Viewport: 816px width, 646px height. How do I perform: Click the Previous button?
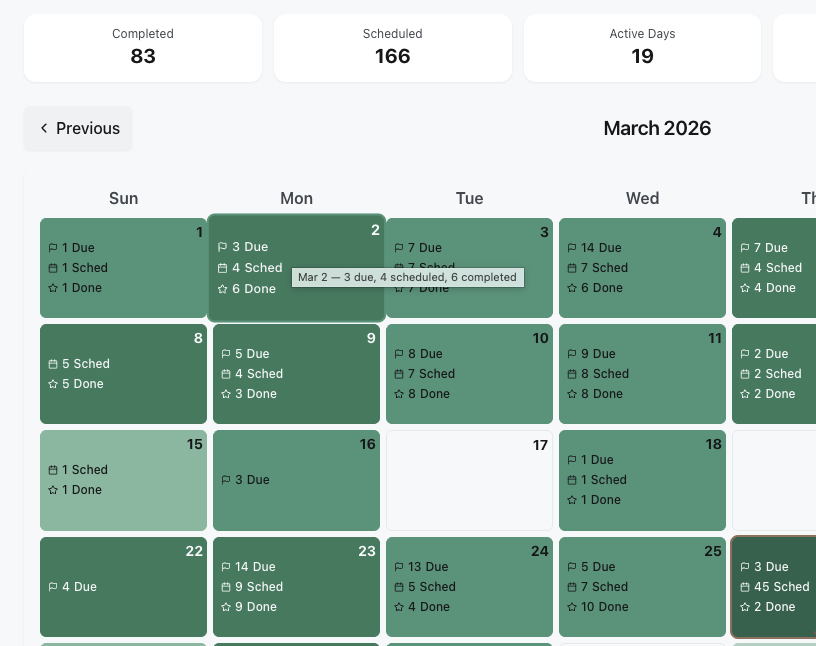[78, 128]
